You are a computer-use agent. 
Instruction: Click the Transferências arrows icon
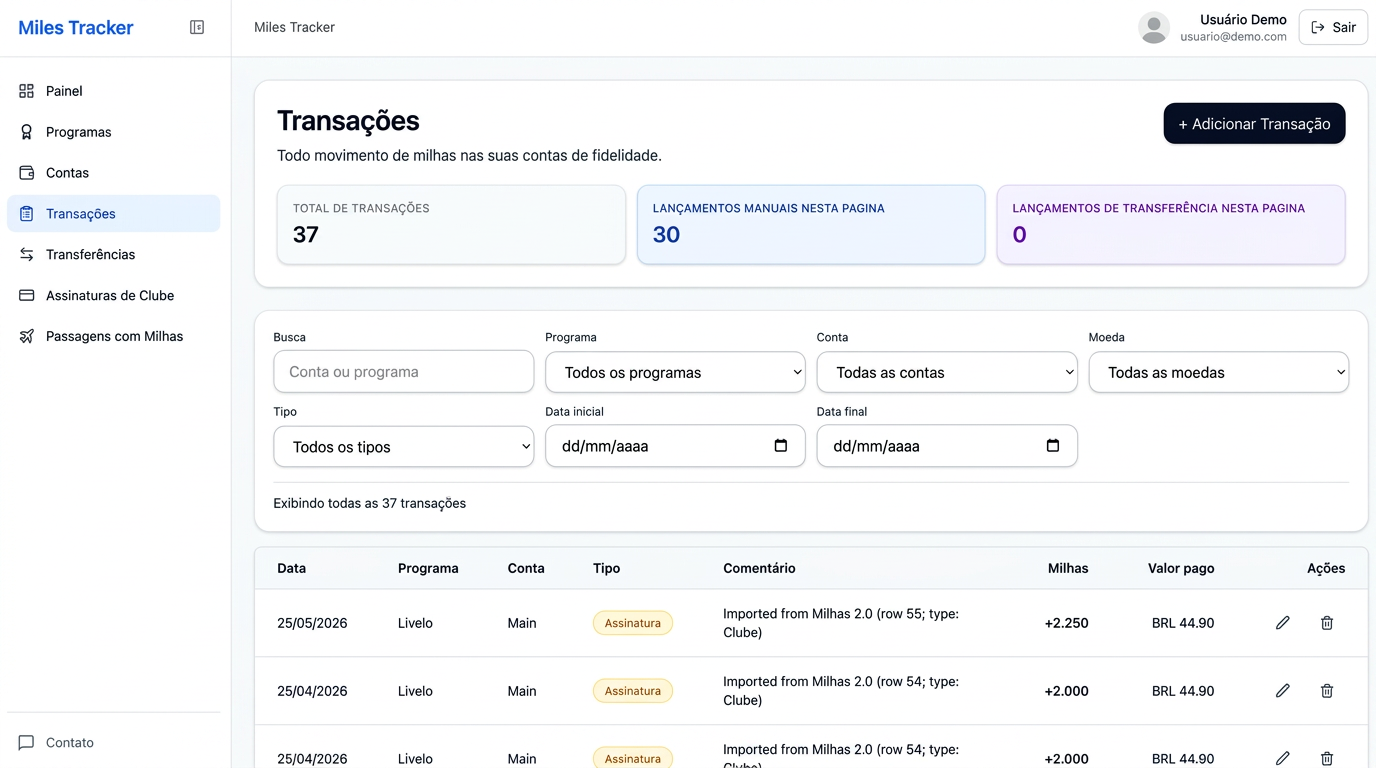[27, 255]
